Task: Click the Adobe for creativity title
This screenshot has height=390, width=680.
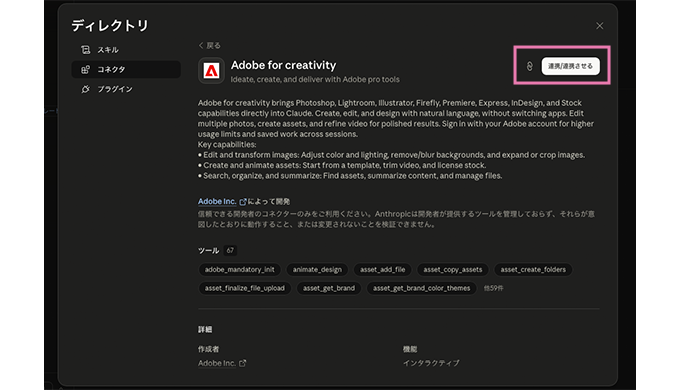Action: click(283, 66)
